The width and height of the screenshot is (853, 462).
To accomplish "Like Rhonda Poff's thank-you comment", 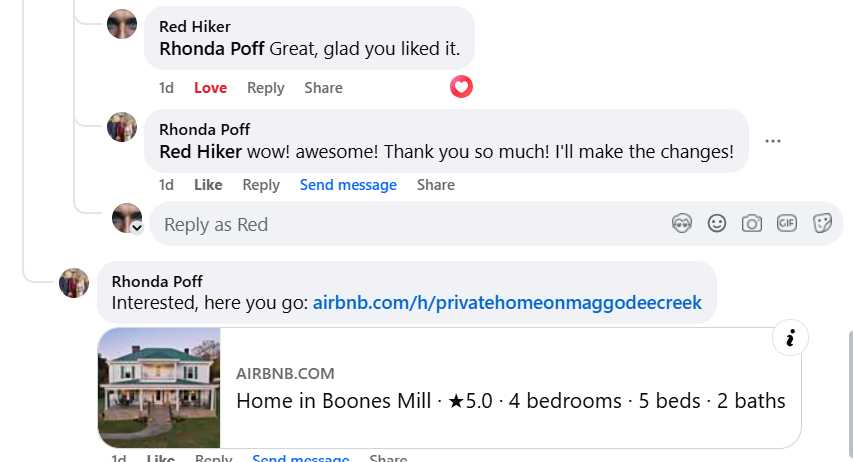I will point(208,185).
